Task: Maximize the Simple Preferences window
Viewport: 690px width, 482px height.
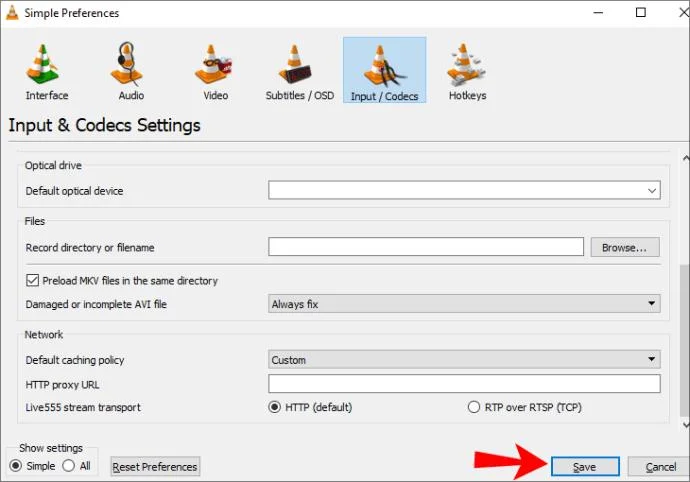Action: [641, 12]
